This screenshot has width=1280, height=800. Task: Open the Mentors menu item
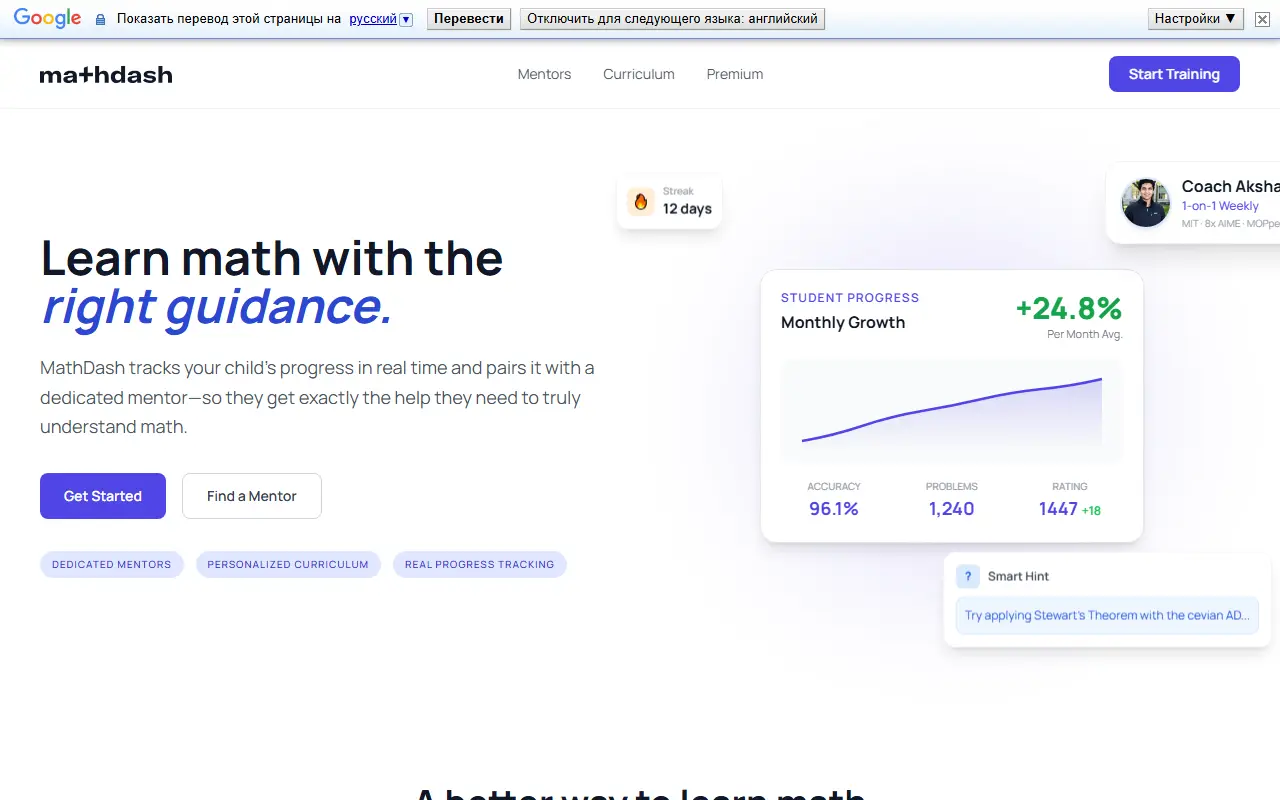(x=544, y=74)
